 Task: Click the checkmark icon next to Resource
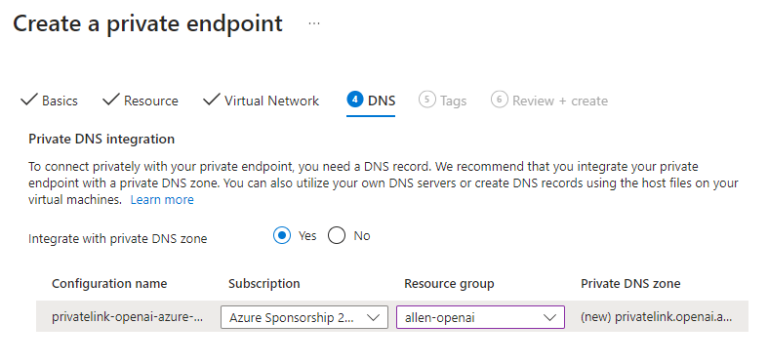(x=111, y=100)
